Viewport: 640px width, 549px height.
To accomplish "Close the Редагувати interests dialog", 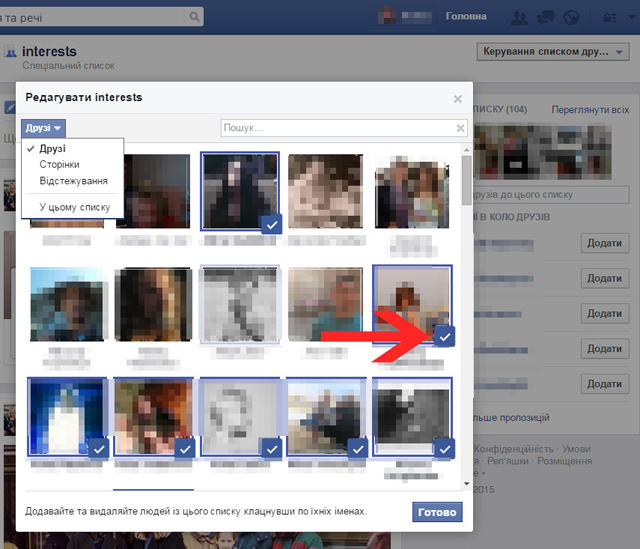I will [458, 99].
